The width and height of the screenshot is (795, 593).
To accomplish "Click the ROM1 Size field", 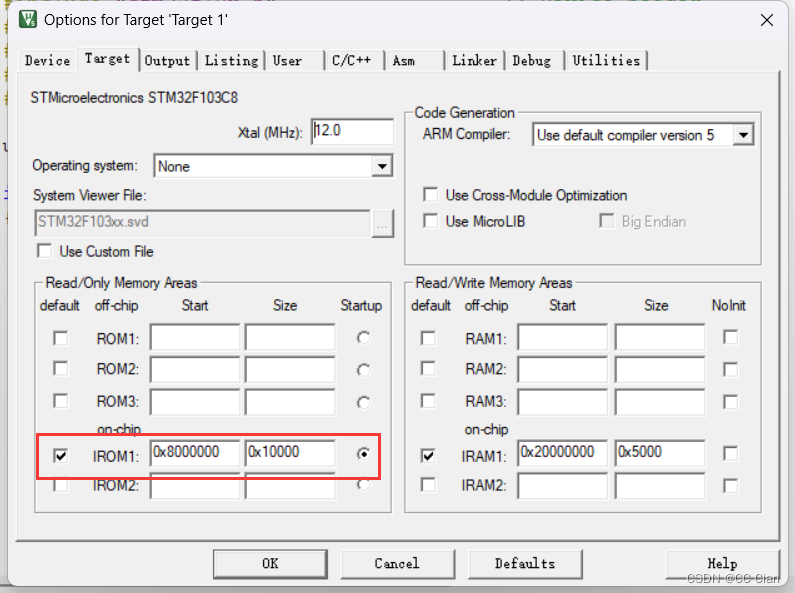I will [290, 338].
